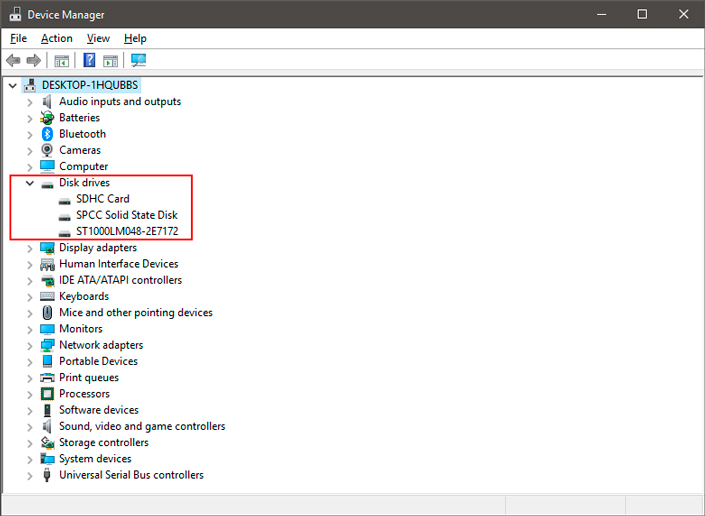Close the Device Manager window
The height and width of the screenshot is (516, 705).
click(683, 14)
